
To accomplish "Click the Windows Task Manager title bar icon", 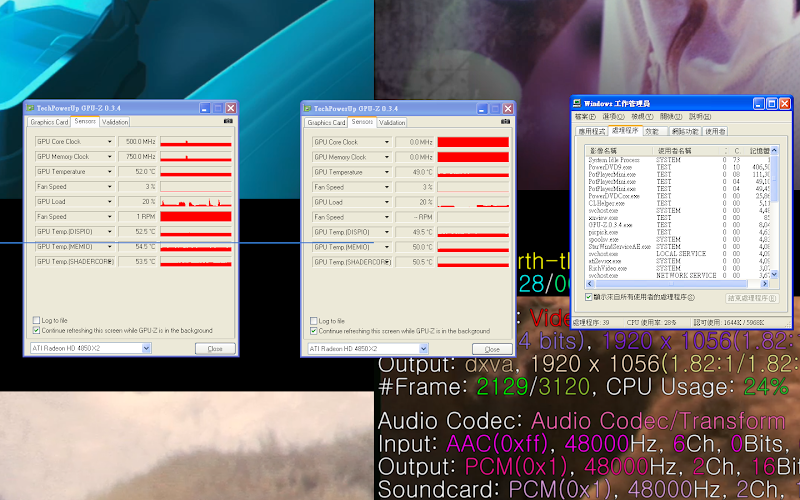I will pyautogui.click(x=577, y=103).
